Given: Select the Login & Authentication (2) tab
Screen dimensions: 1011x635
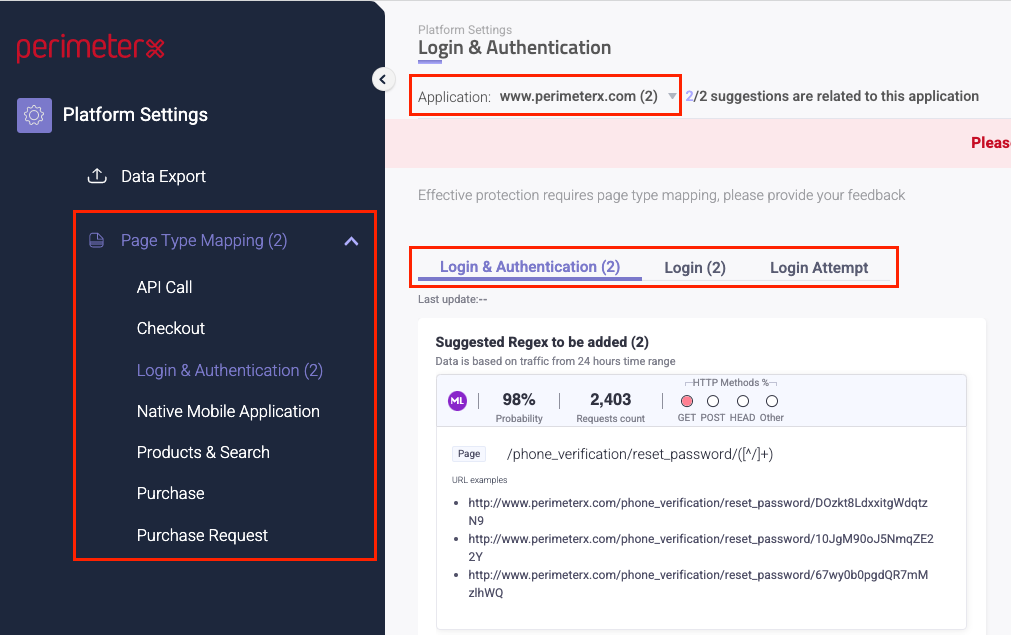Looking at the screenshot, I should click(530, 267).
